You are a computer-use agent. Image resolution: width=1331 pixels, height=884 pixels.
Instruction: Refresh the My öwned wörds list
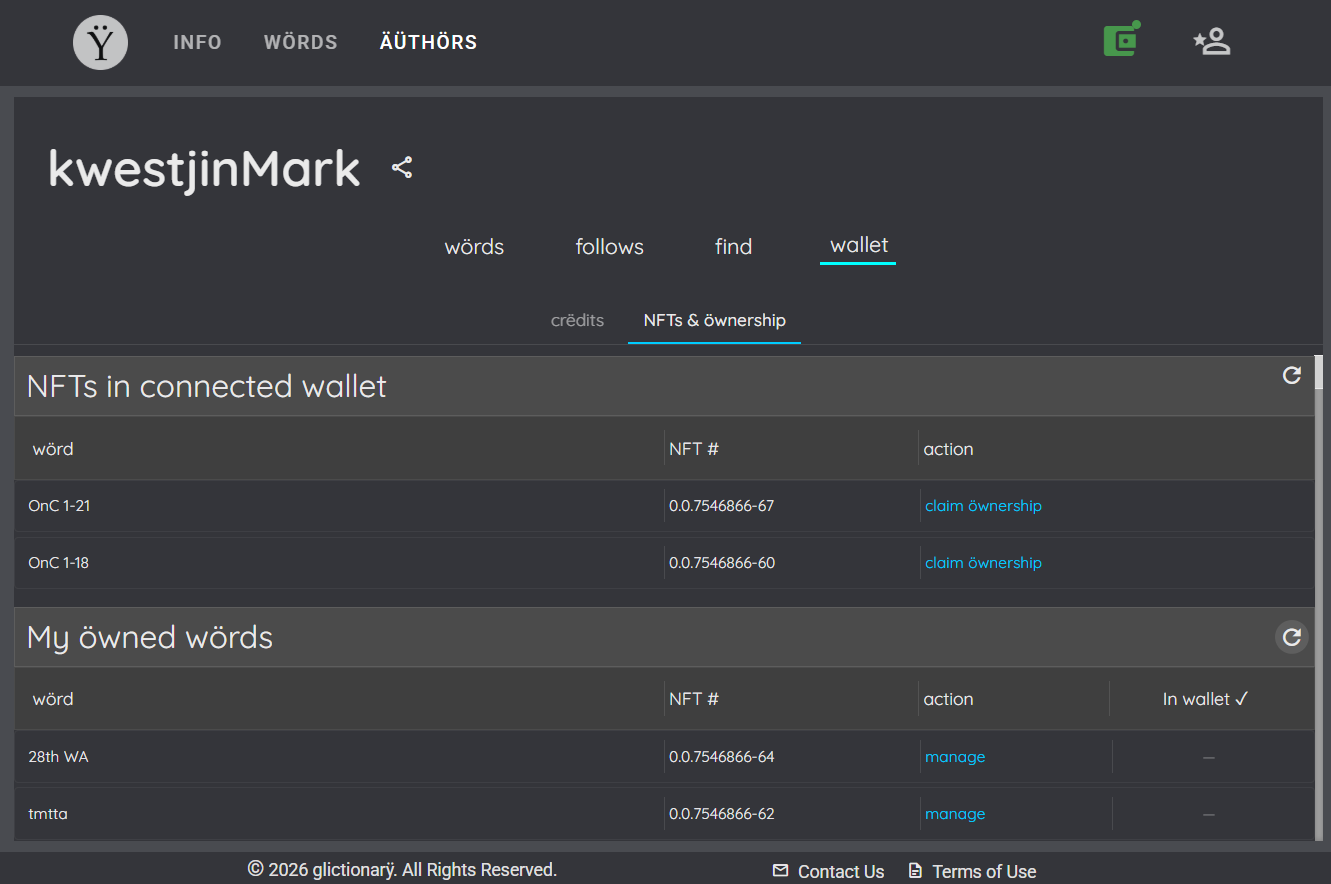(1292, 637)
